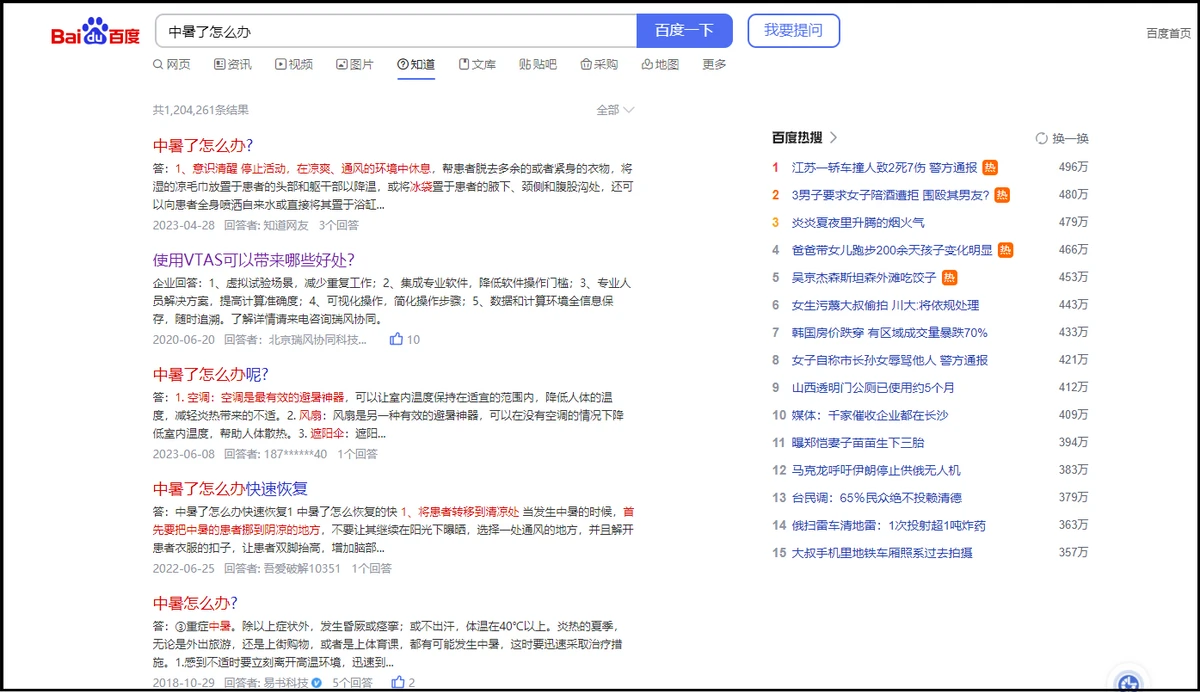1200x692 pixels.
Task: Click the date 2022-06-25
Action: [x=184, y=569]
